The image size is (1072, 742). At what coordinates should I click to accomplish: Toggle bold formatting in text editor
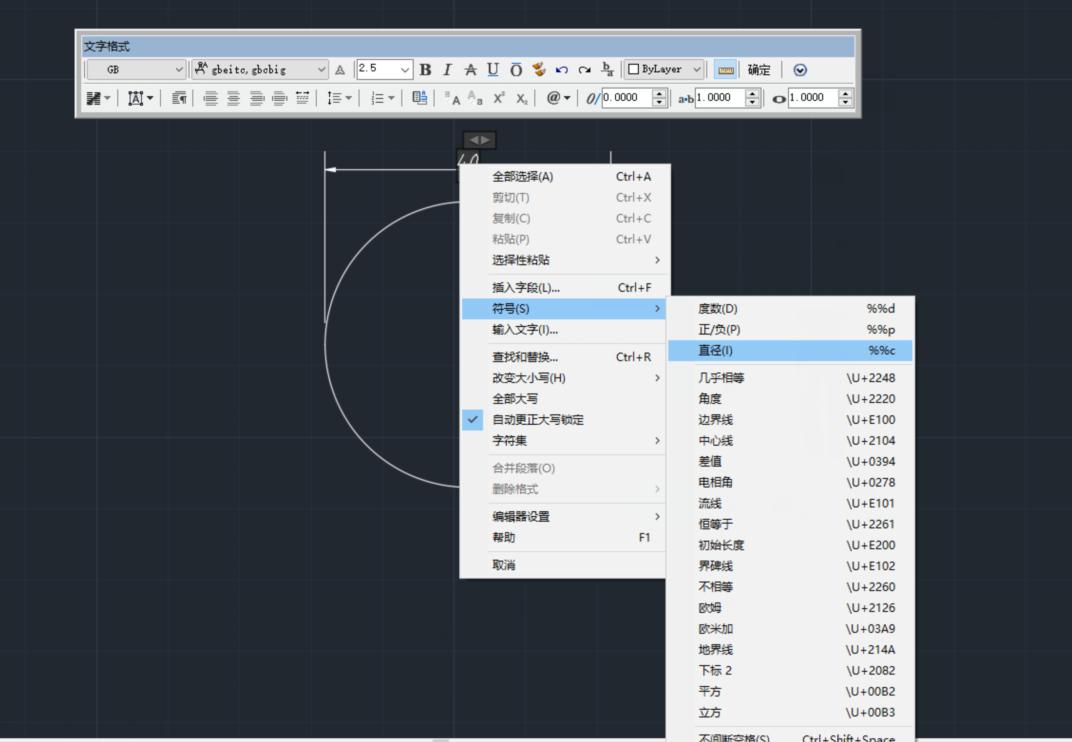[x=424, y=69]
